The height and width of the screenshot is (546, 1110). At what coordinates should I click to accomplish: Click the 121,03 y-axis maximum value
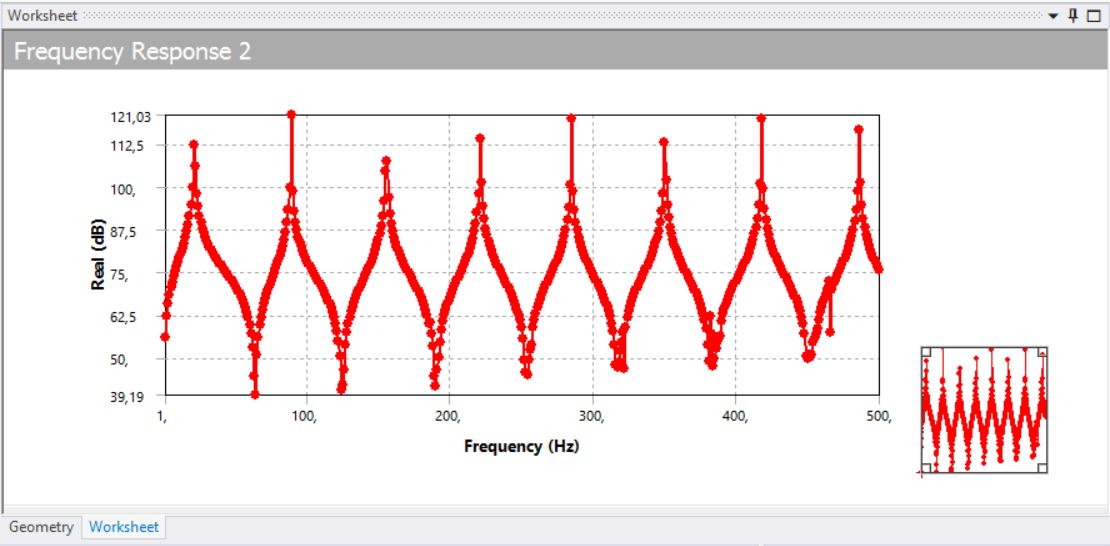(133, 117)
